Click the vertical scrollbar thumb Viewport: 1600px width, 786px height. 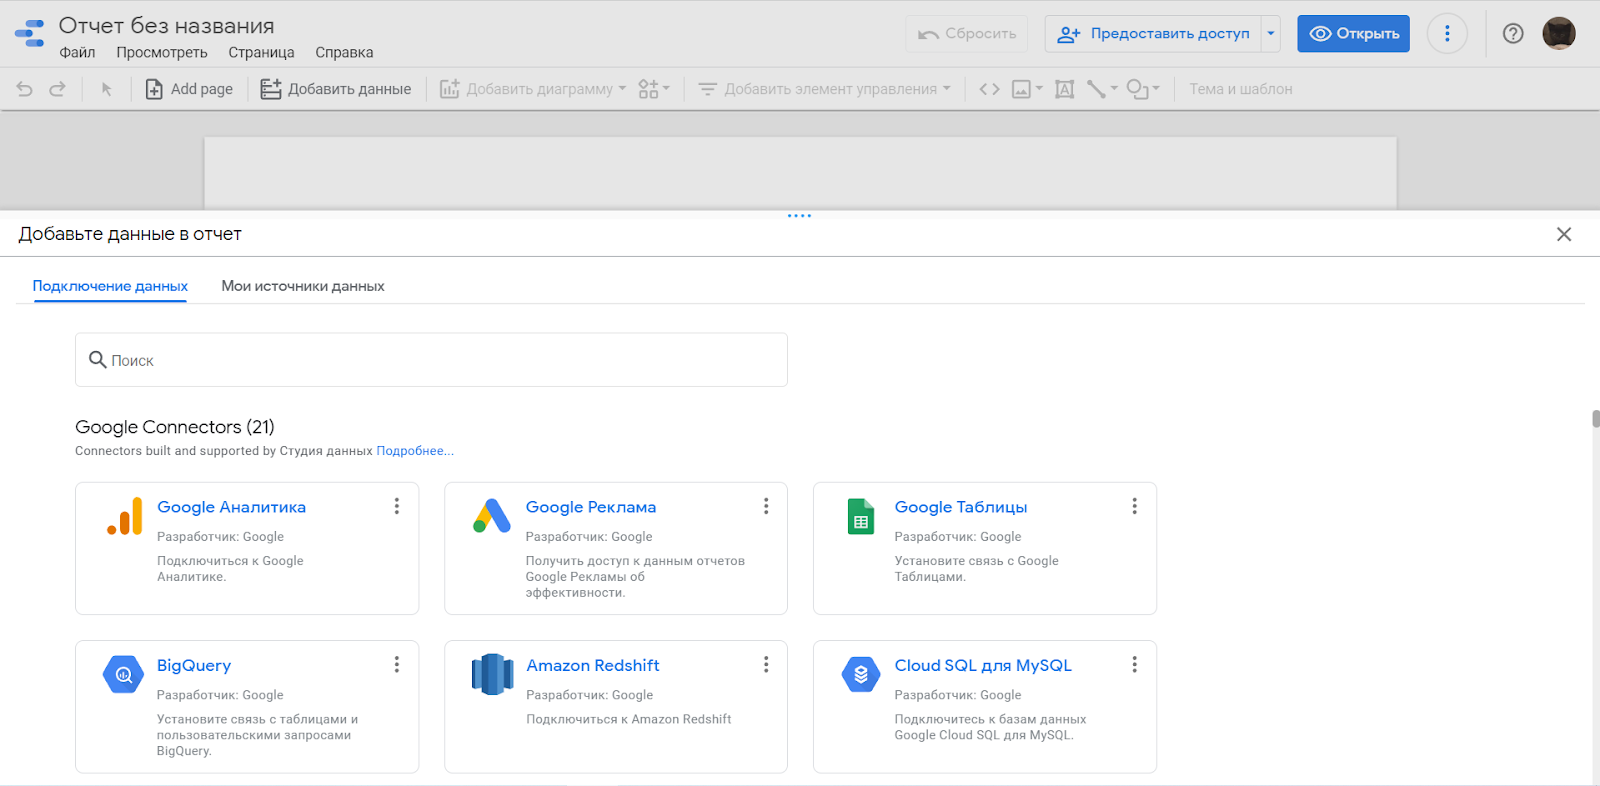pyautogui.click(x=1595, y=418)
